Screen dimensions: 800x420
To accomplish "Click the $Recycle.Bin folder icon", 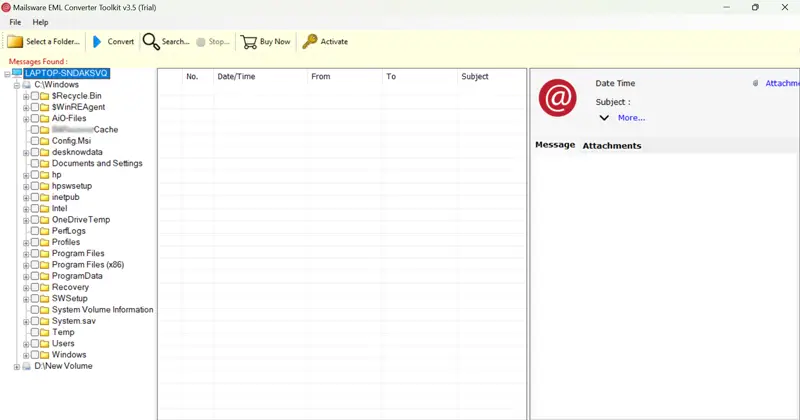I will [45, 96].
